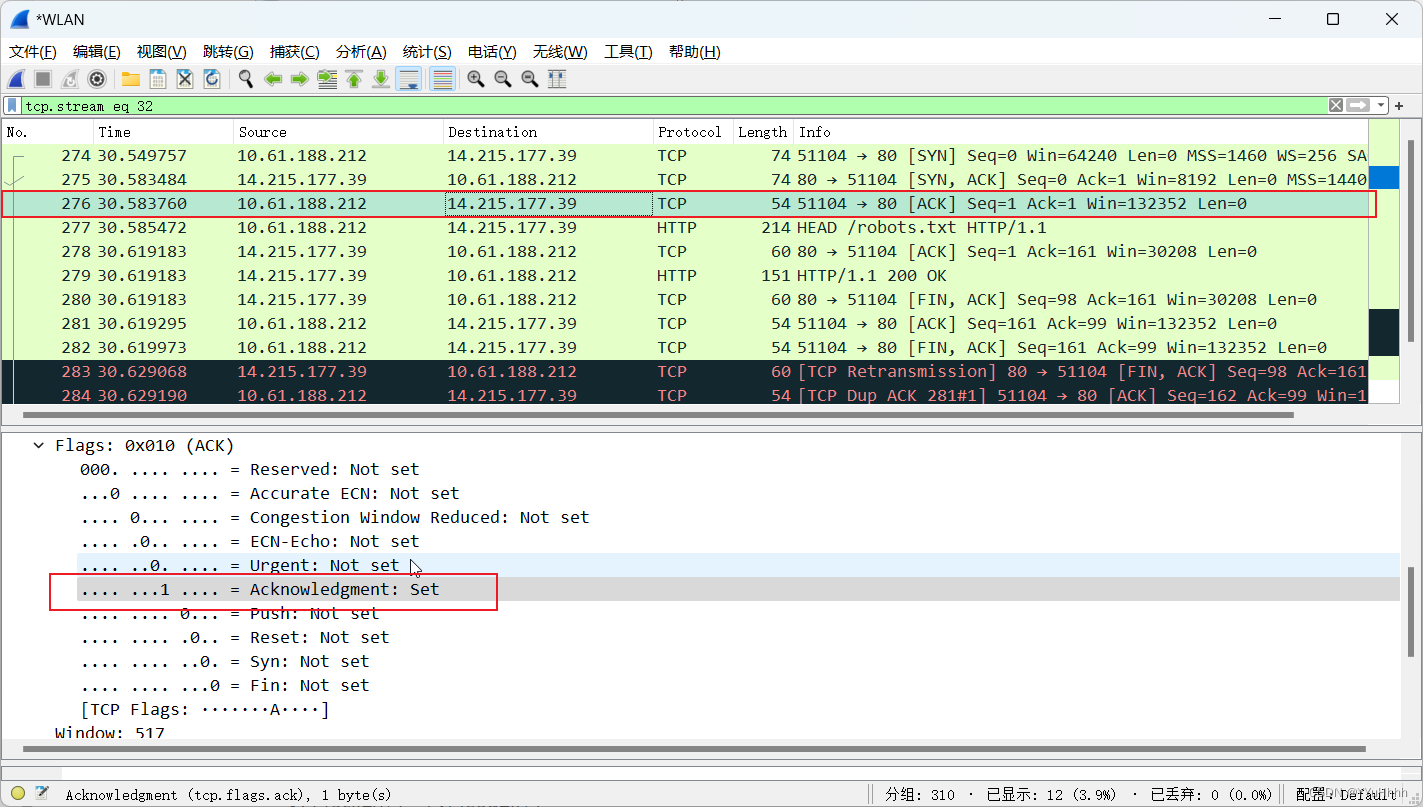Go back in packet history

coord(273,79)
